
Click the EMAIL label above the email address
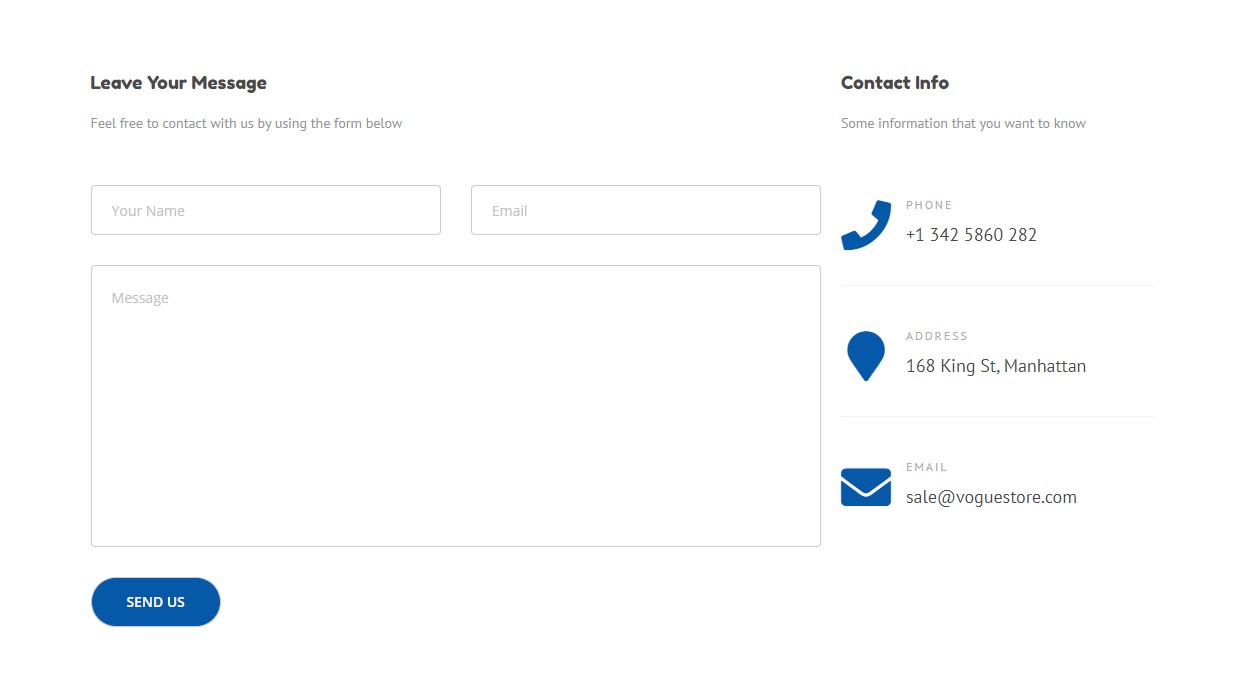coord(927,467)
